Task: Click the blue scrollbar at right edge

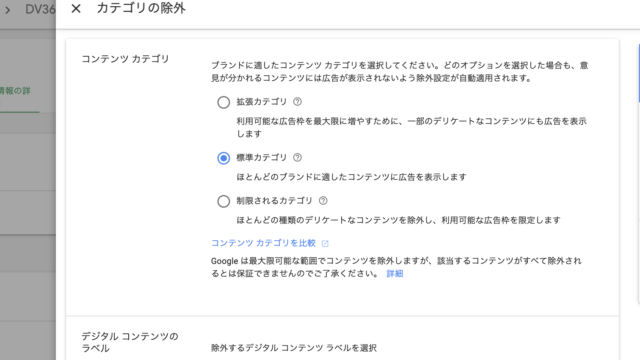Action: [x=639, y=73]
